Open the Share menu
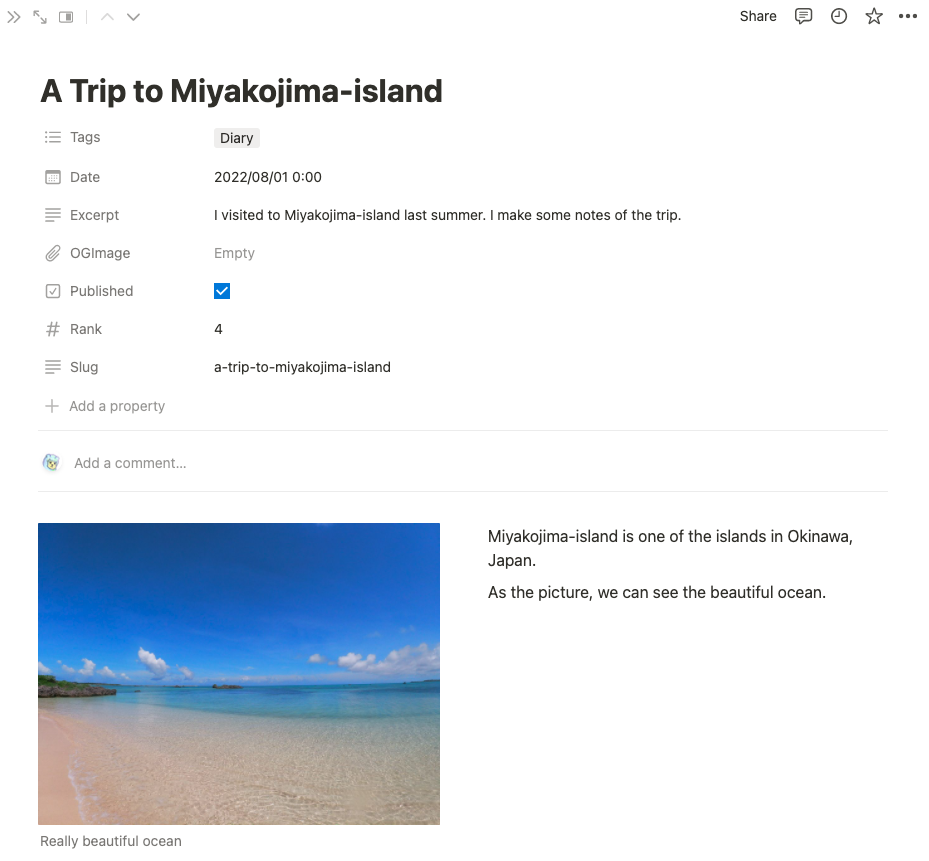929x861 pixels. pyautogui.click(x=758, y=17)
